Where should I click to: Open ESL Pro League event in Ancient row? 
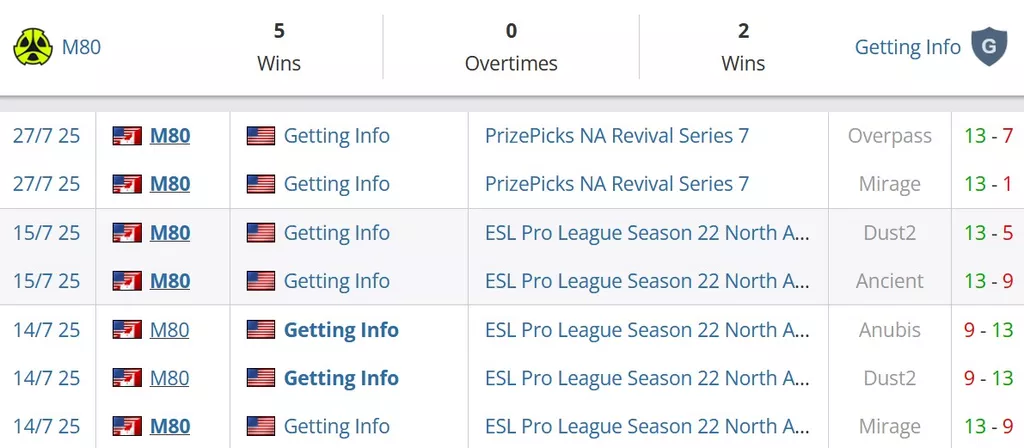coord(647,281)
